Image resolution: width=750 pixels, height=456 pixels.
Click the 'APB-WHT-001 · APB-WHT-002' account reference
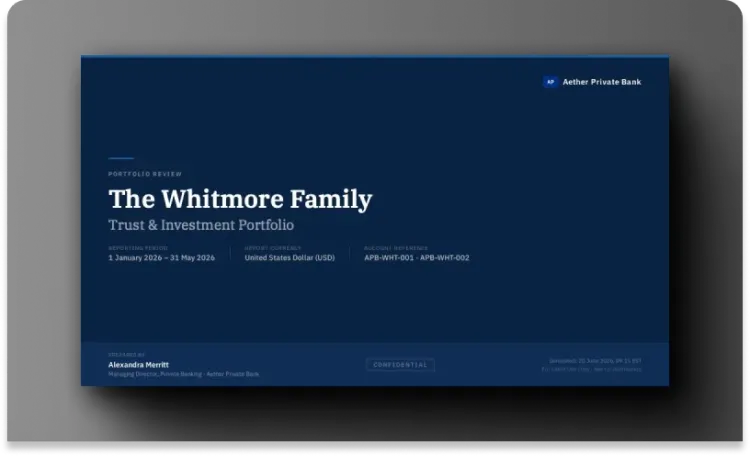(x=417, y=257)
